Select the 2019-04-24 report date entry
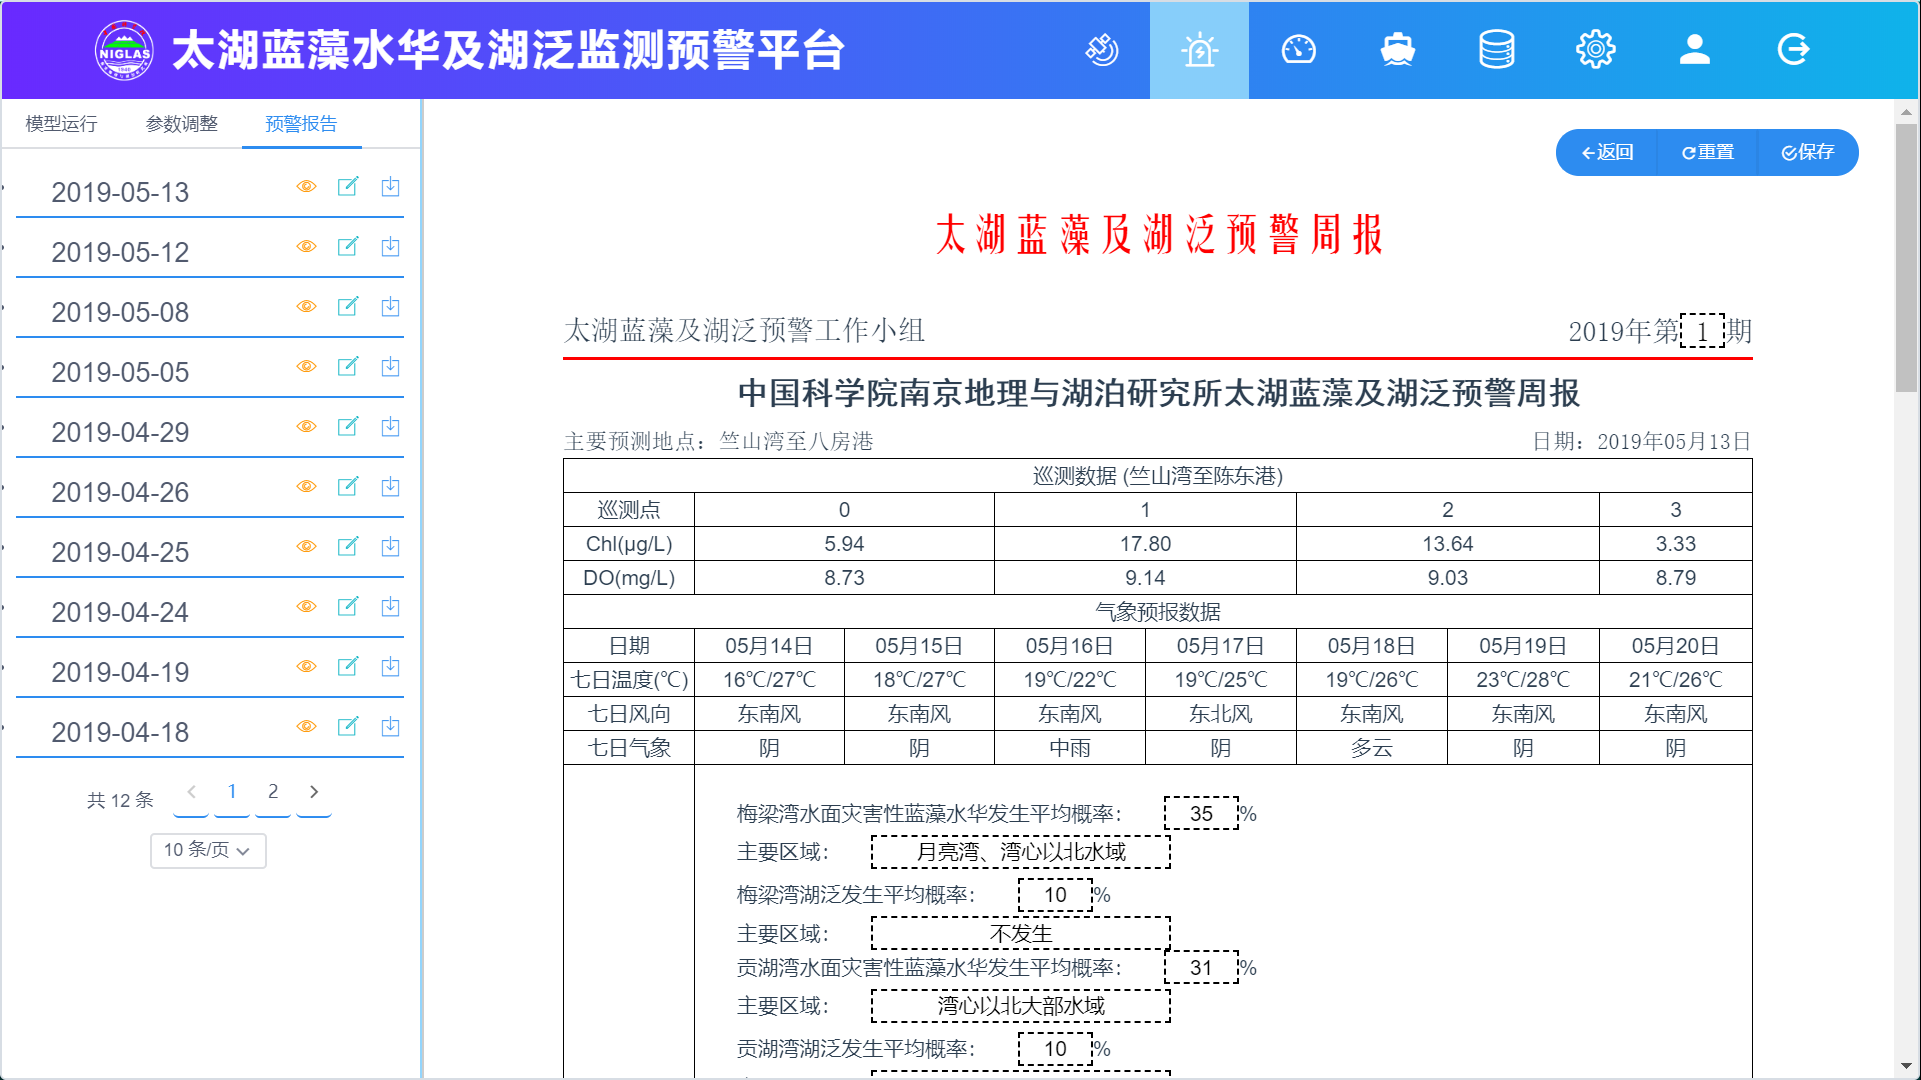Viewport: 1921px width, 1080px height. [120, 612]
